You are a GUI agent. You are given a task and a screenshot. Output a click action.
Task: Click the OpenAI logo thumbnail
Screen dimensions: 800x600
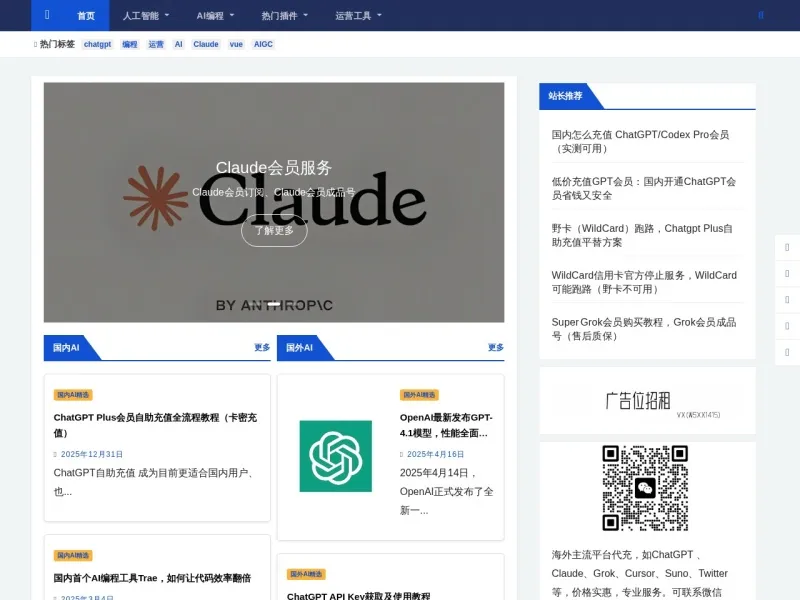click(x=336, y=456)
